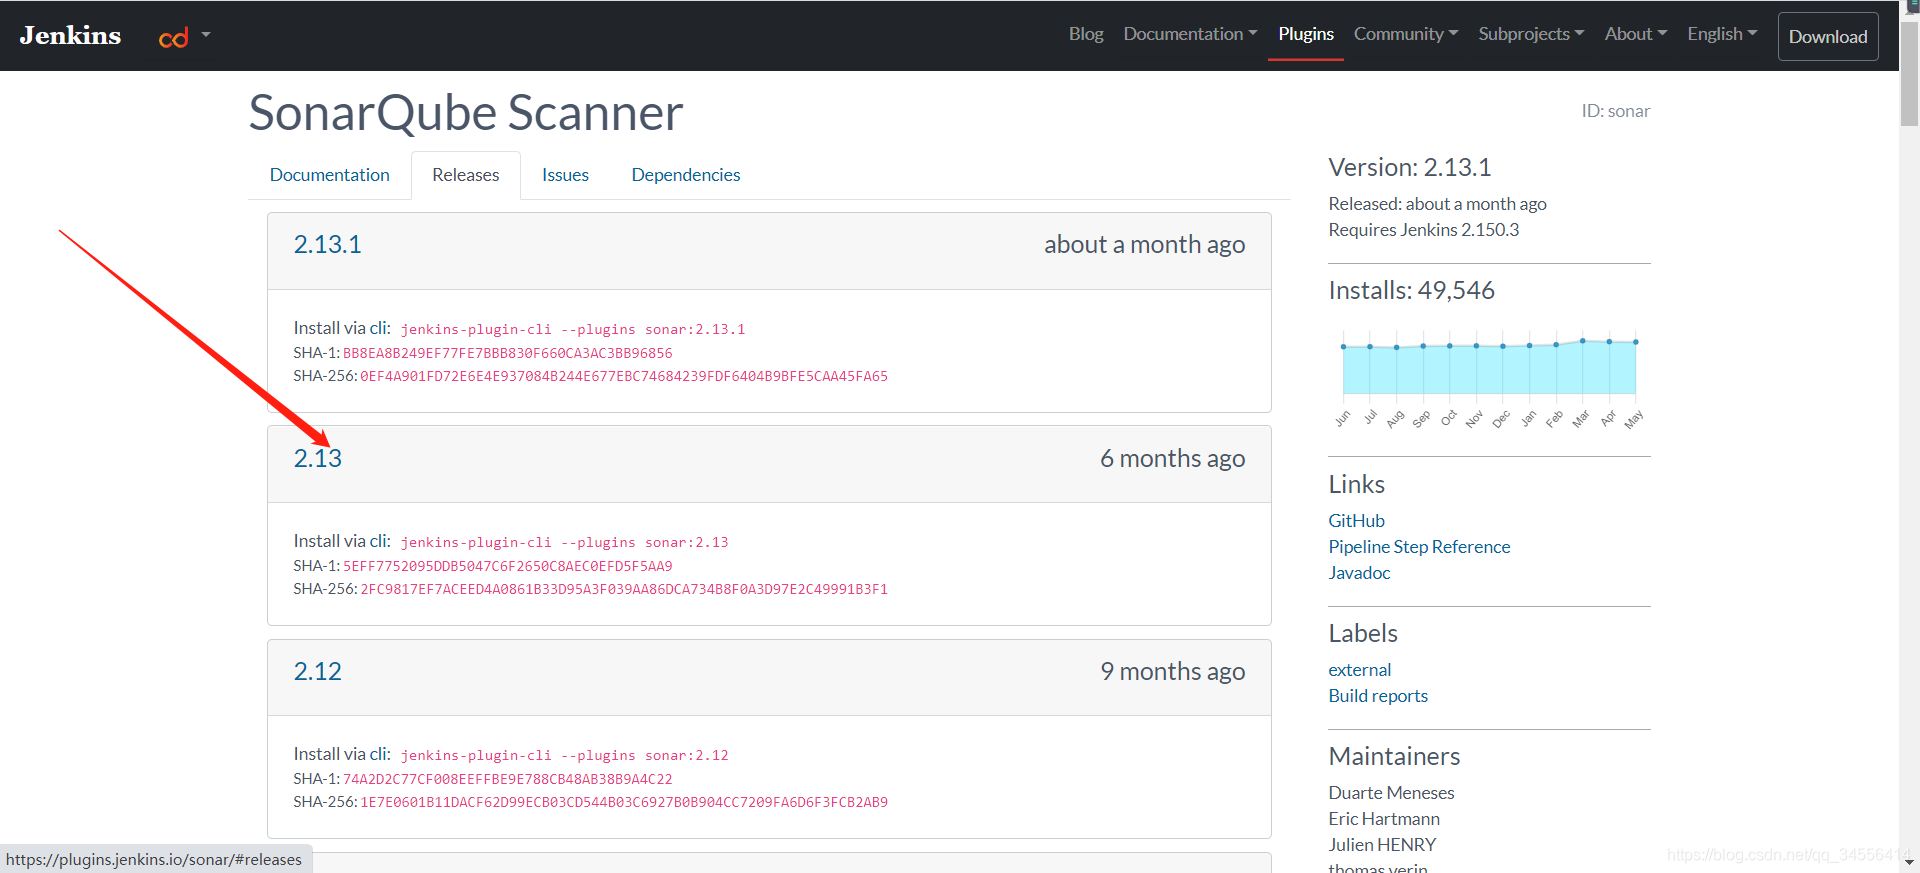Open the Dependencies tab
The height and width of the screenshot is (873, 1920).
[x=686, y=175]
